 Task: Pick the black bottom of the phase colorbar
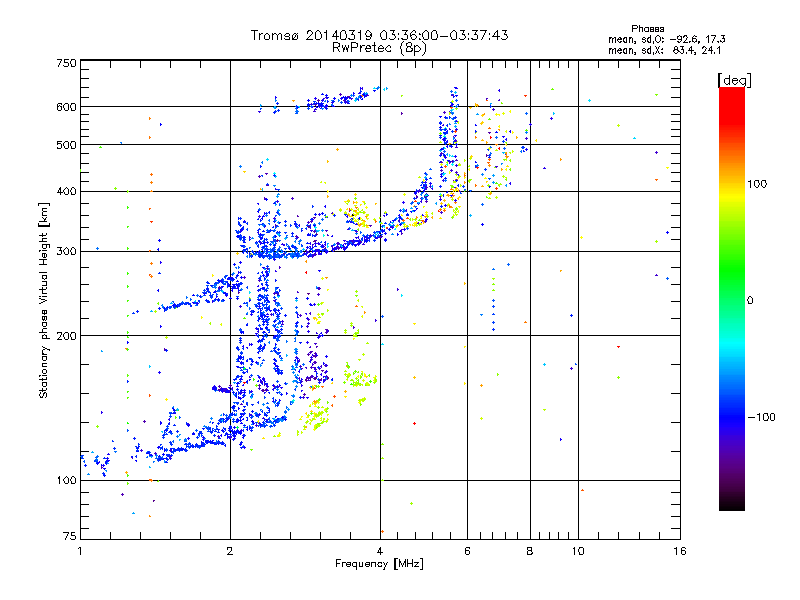tap(732, 505)
